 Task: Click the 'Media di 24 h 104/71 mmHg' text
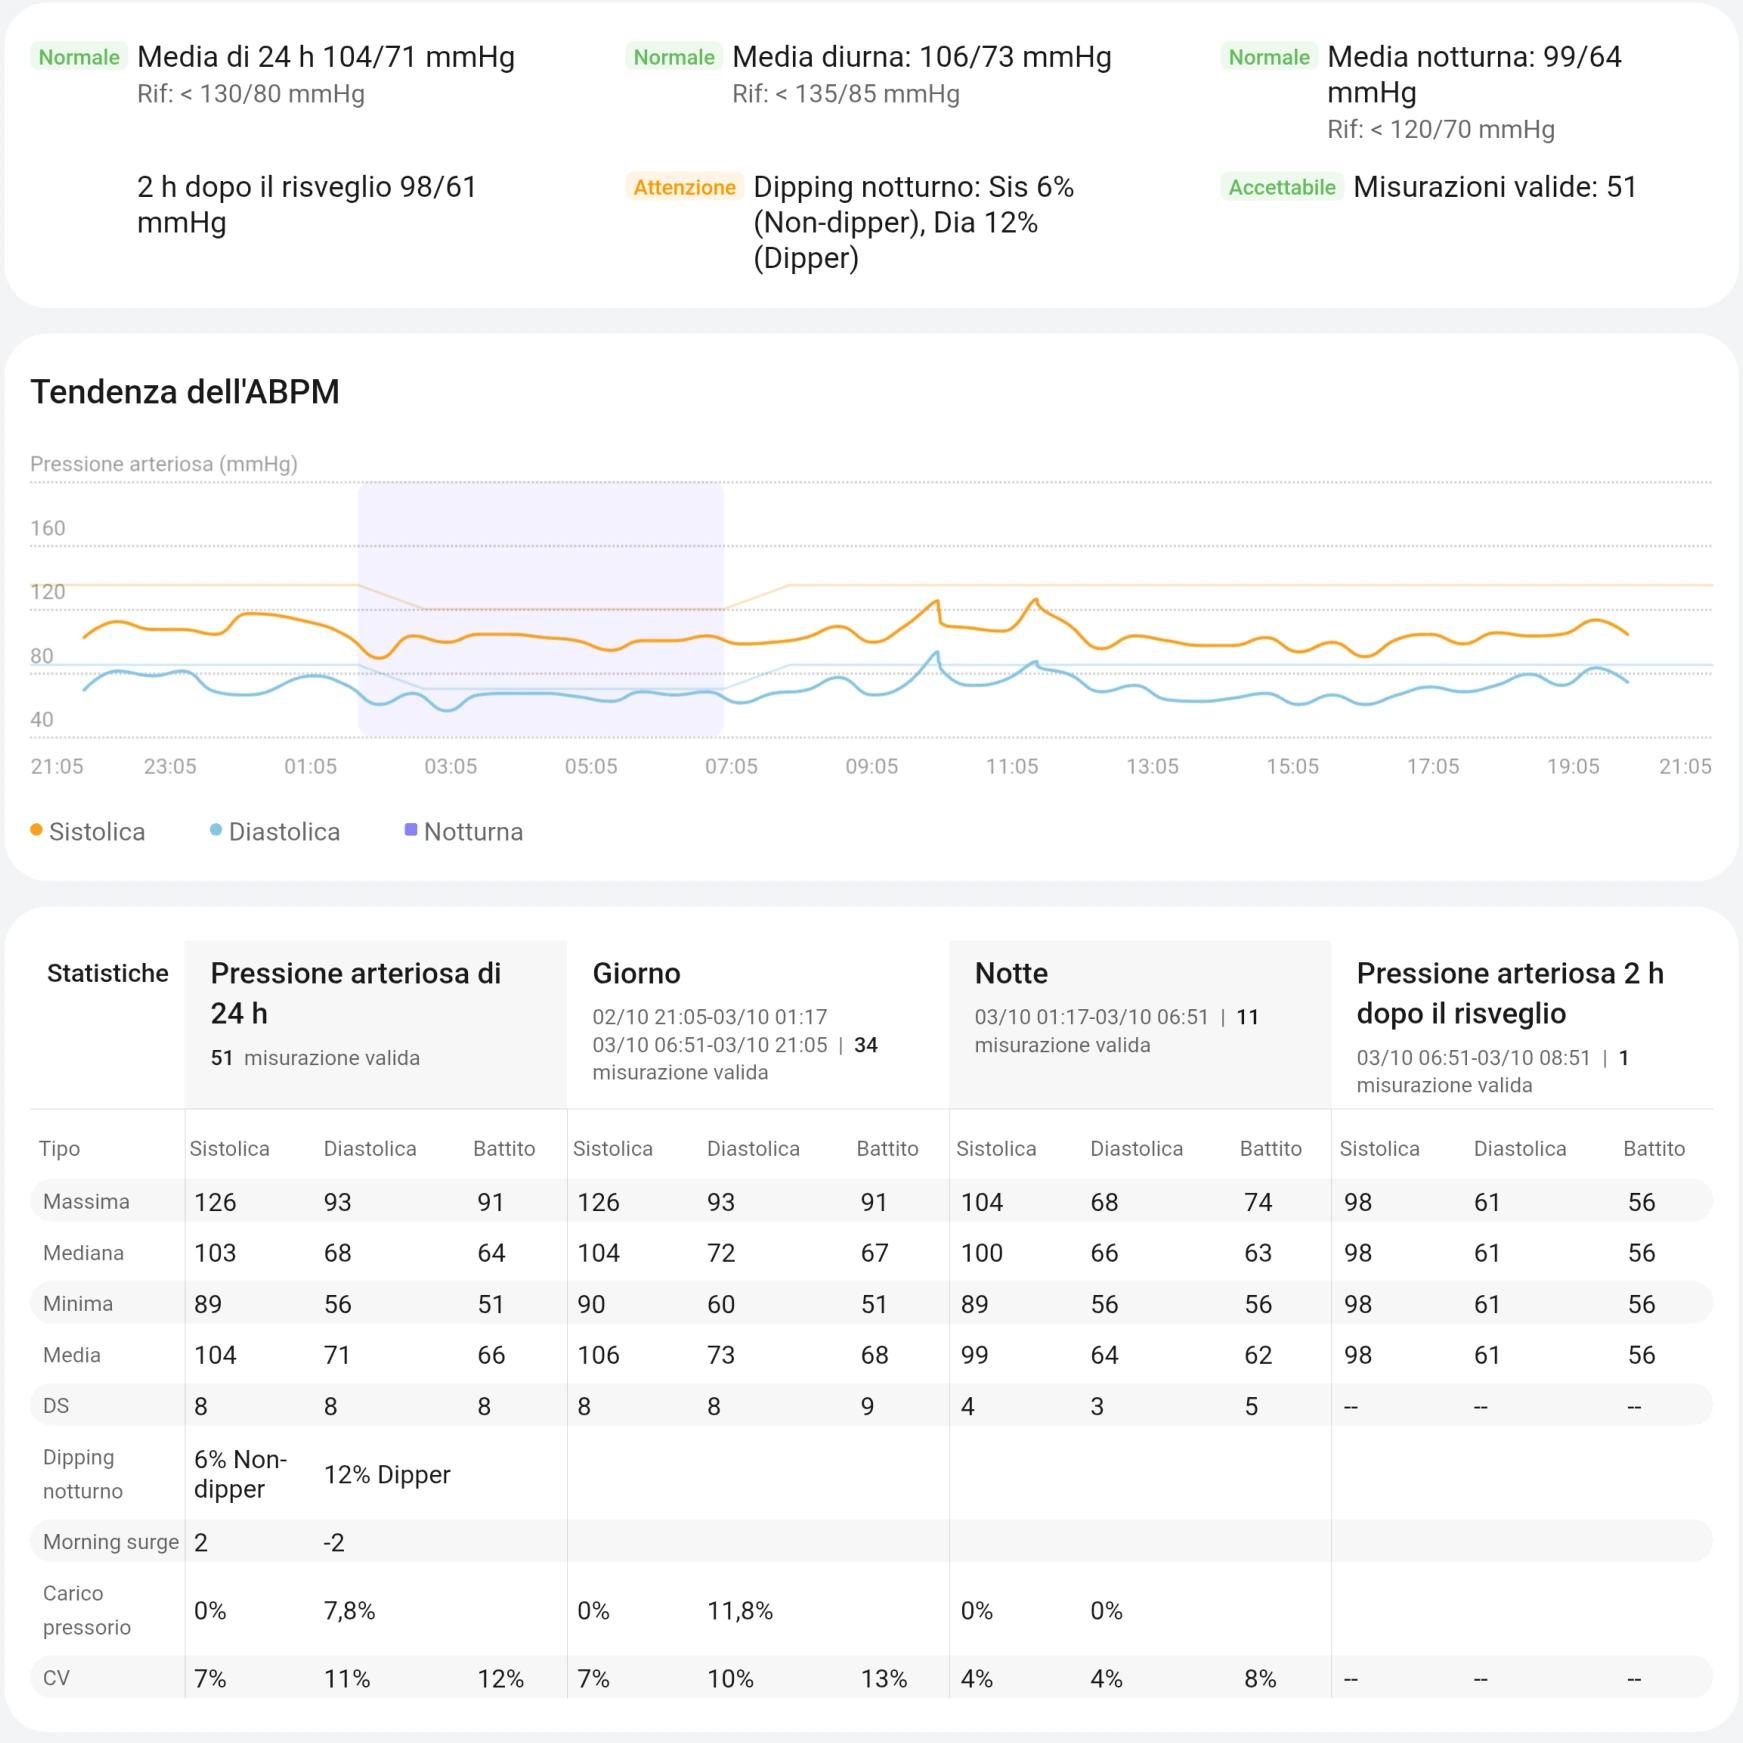click(x=326, y=57)
